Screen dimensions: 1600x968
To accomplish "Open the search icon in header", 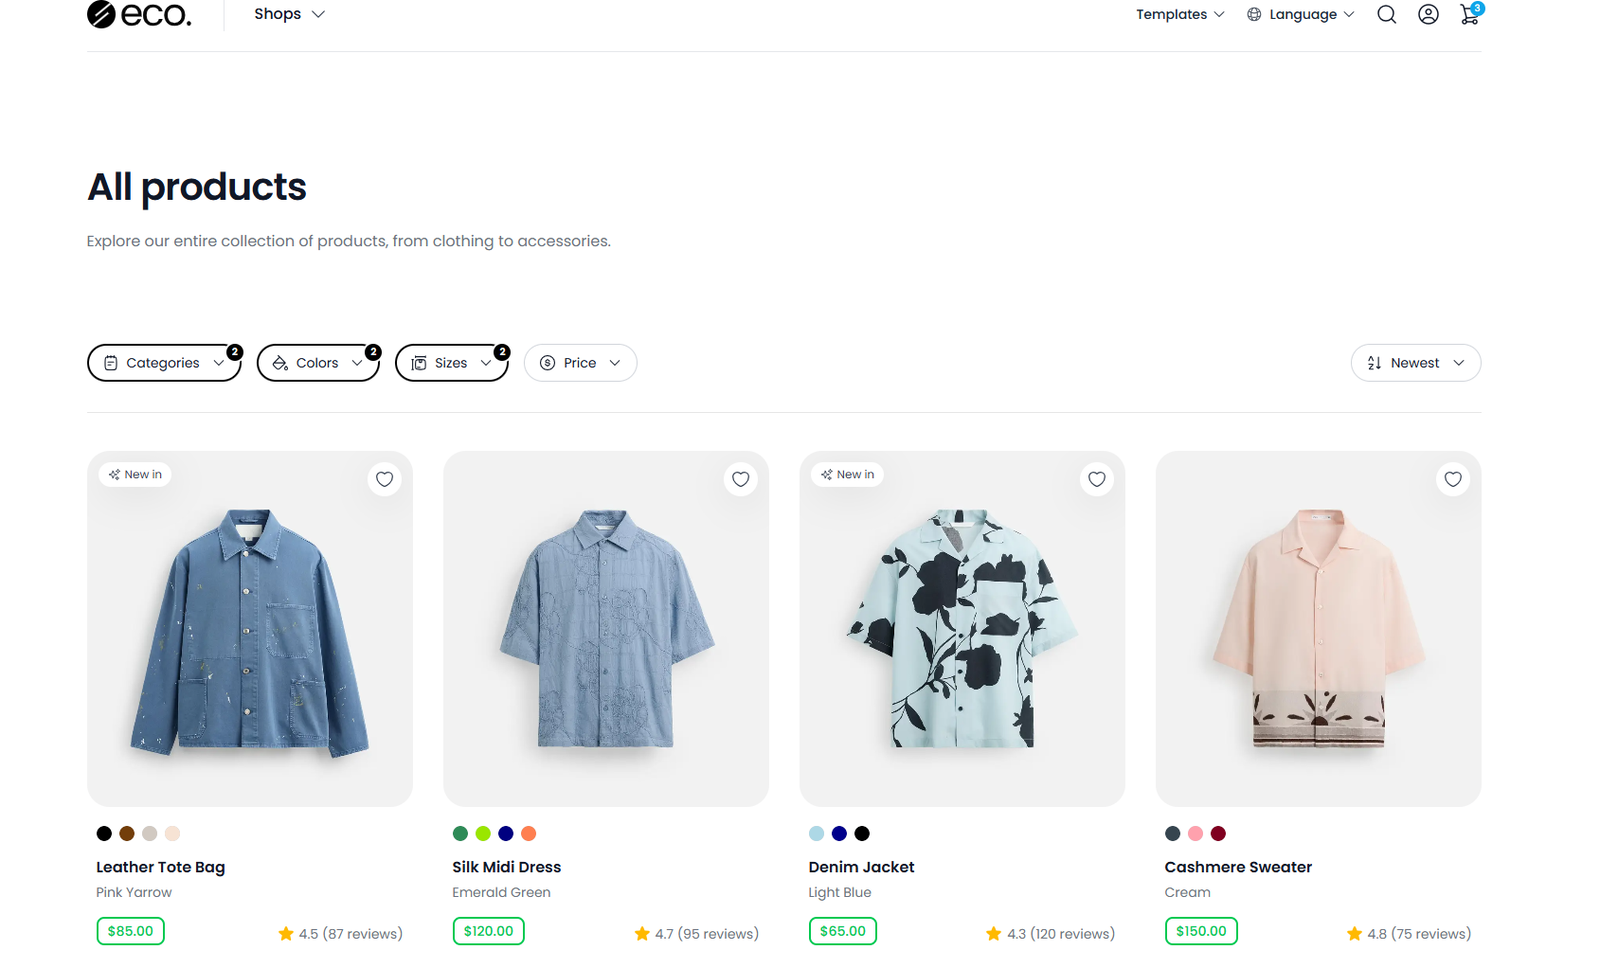I will click(x=1386, y=14).
